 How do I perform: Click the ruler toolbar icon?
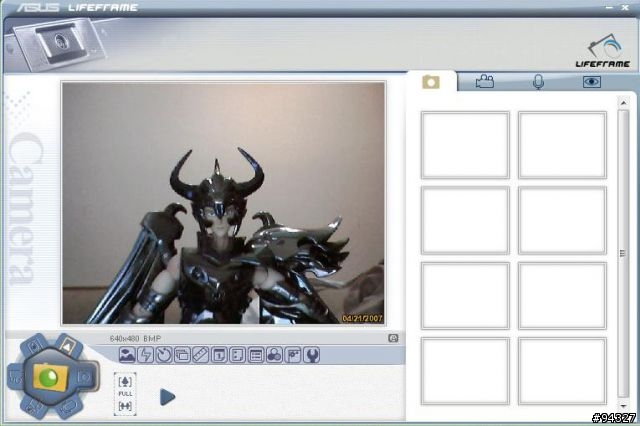201,355
